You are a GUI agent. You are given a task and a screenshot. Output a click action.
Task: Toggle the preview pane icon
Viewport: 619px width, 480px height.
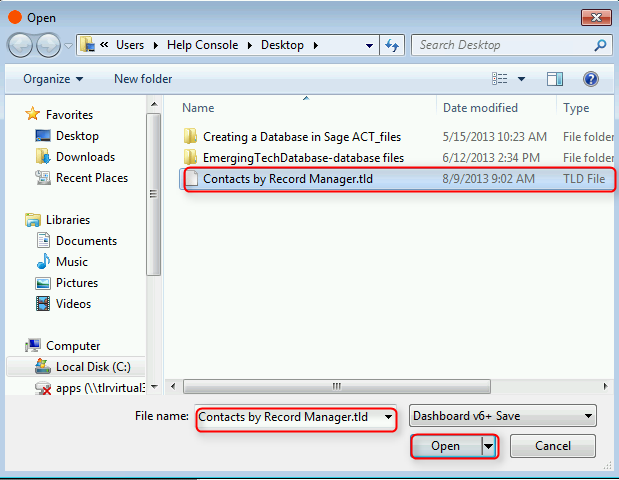555,79
